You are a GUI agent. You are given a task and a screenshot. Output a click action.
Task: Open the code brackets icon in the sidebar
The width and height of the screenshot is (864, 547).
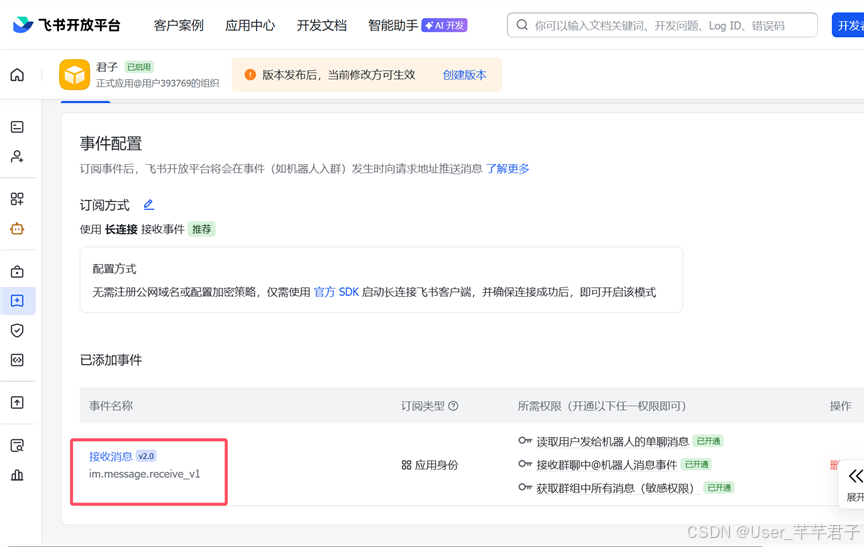[17, 360]
